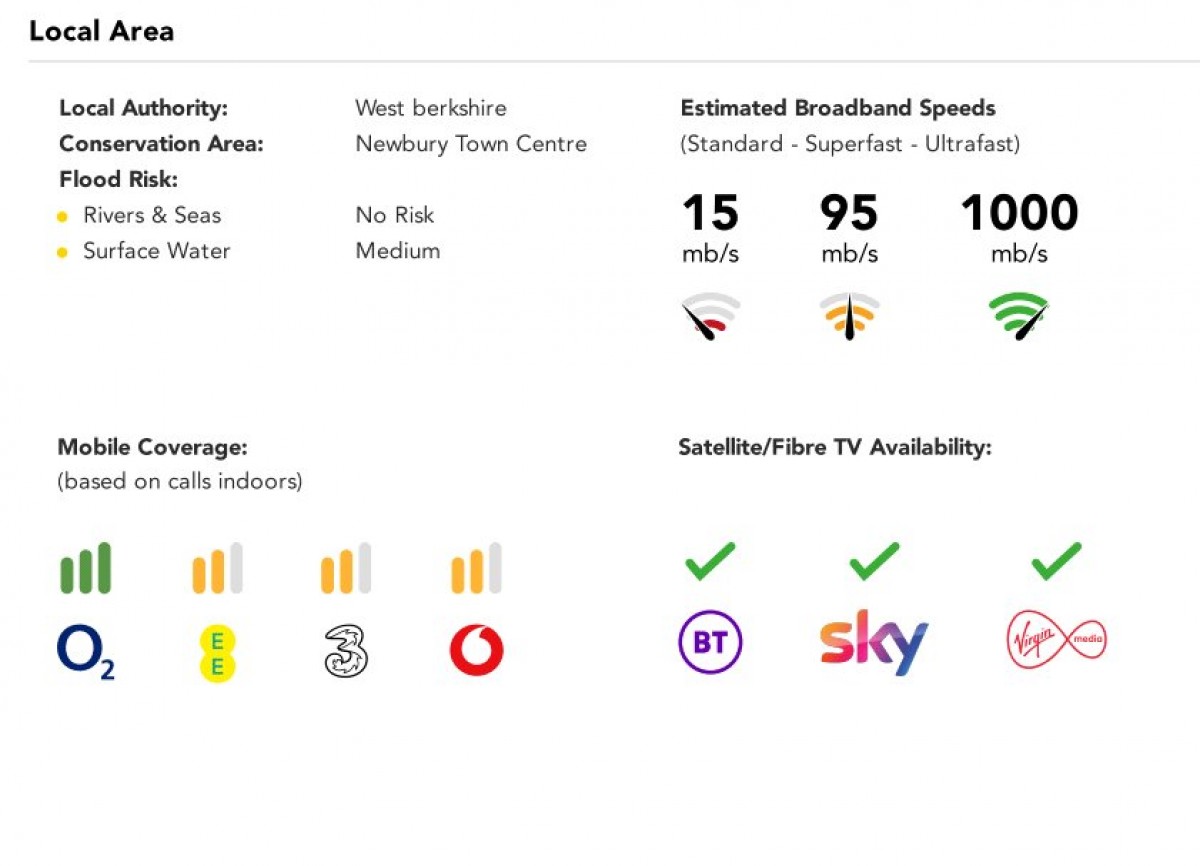Click the orange signal bars above Vodafone
Viewport: 1200px width, 866px height.
coord(476,568)
